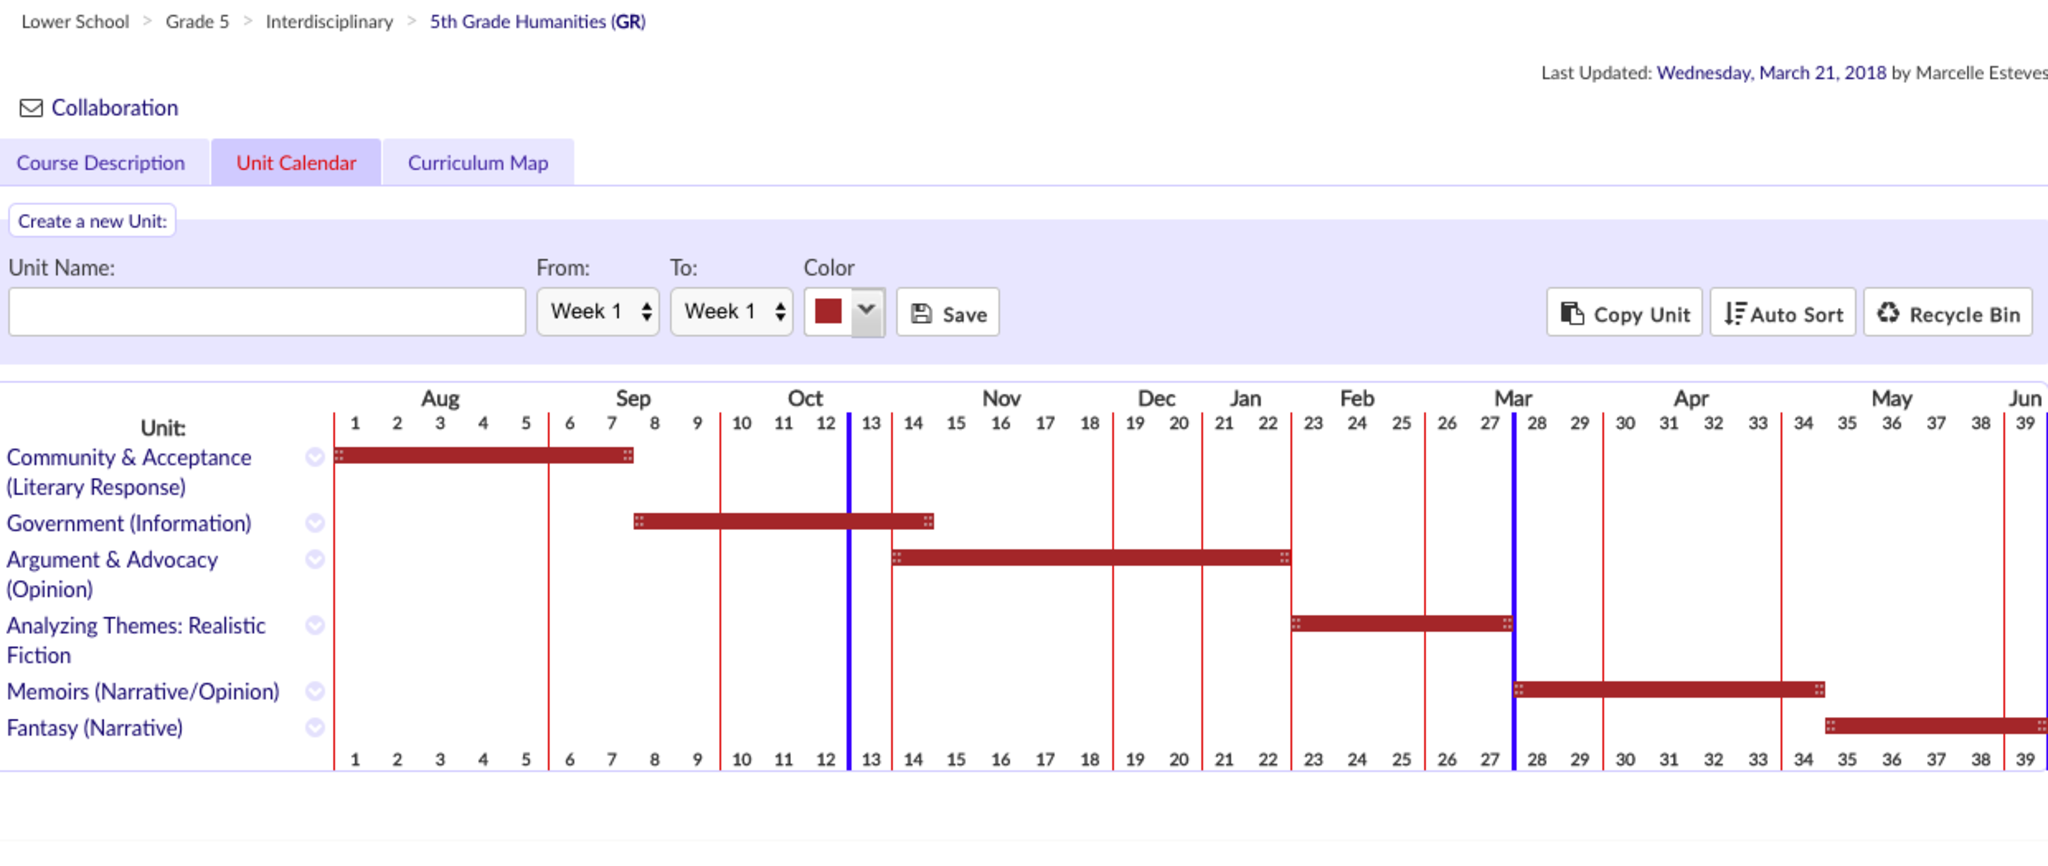The width and height of the screenshot is (2048, 866).
Task: Click the red color swatch
Action: point(828,312)
